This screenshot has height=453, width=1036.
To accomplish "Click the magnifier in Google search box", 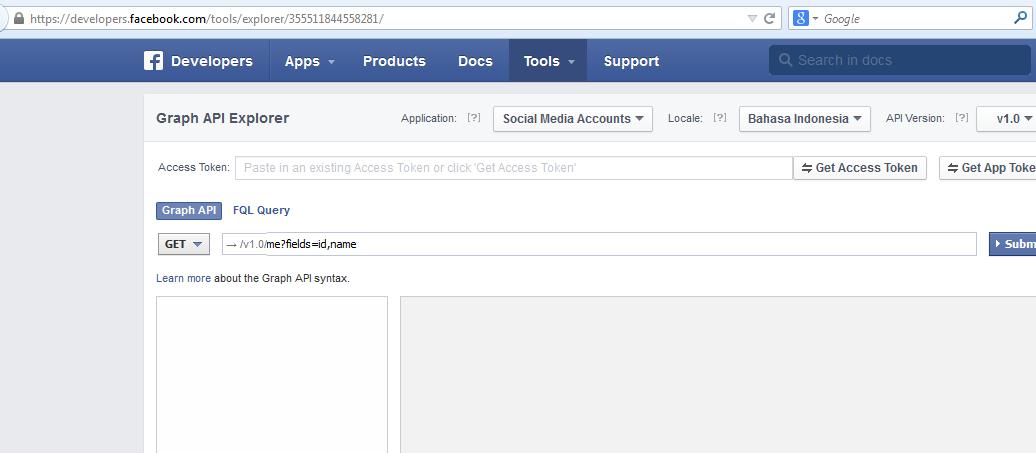I will click(x=1020, y=18).
